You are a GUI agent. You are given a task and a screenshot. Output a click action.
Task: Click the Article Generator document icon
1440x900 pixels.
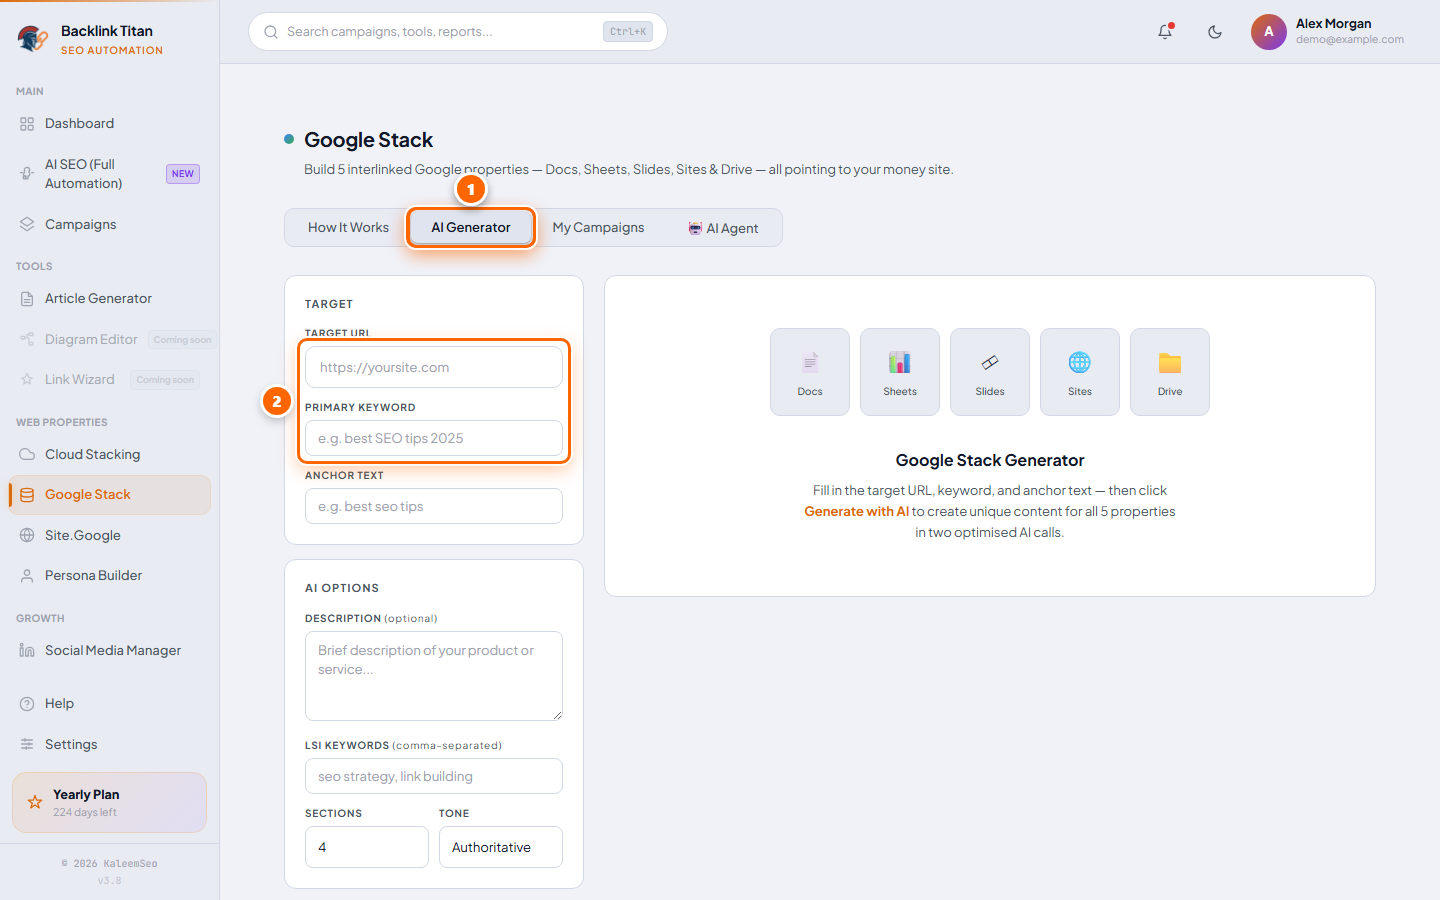point(27,299)
